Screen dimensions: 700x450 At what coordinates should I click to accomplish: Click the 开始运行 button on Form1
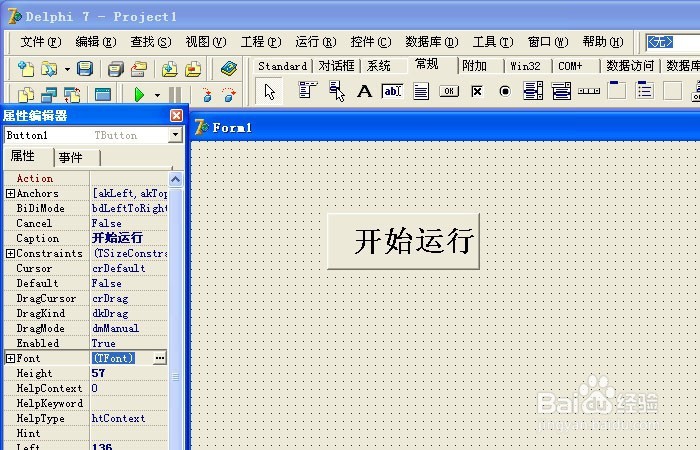(x=403, y=241)
